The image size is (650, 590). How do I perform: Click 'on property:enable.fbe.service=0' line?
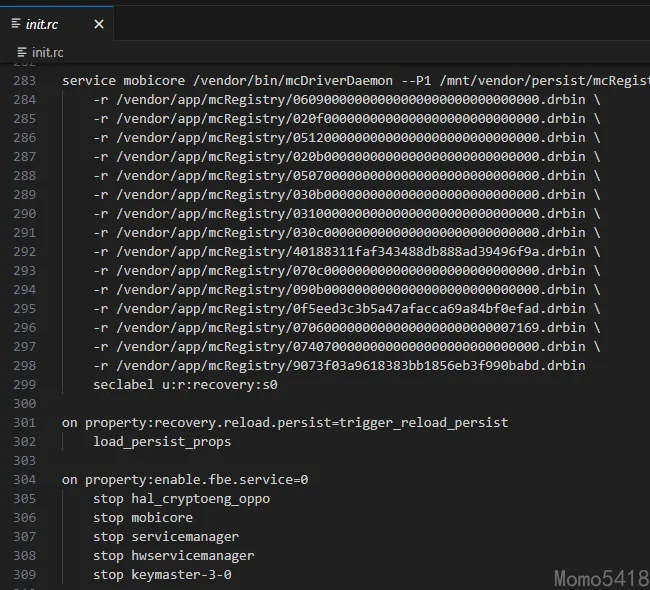pyautogui.click(x=185, y=479)
